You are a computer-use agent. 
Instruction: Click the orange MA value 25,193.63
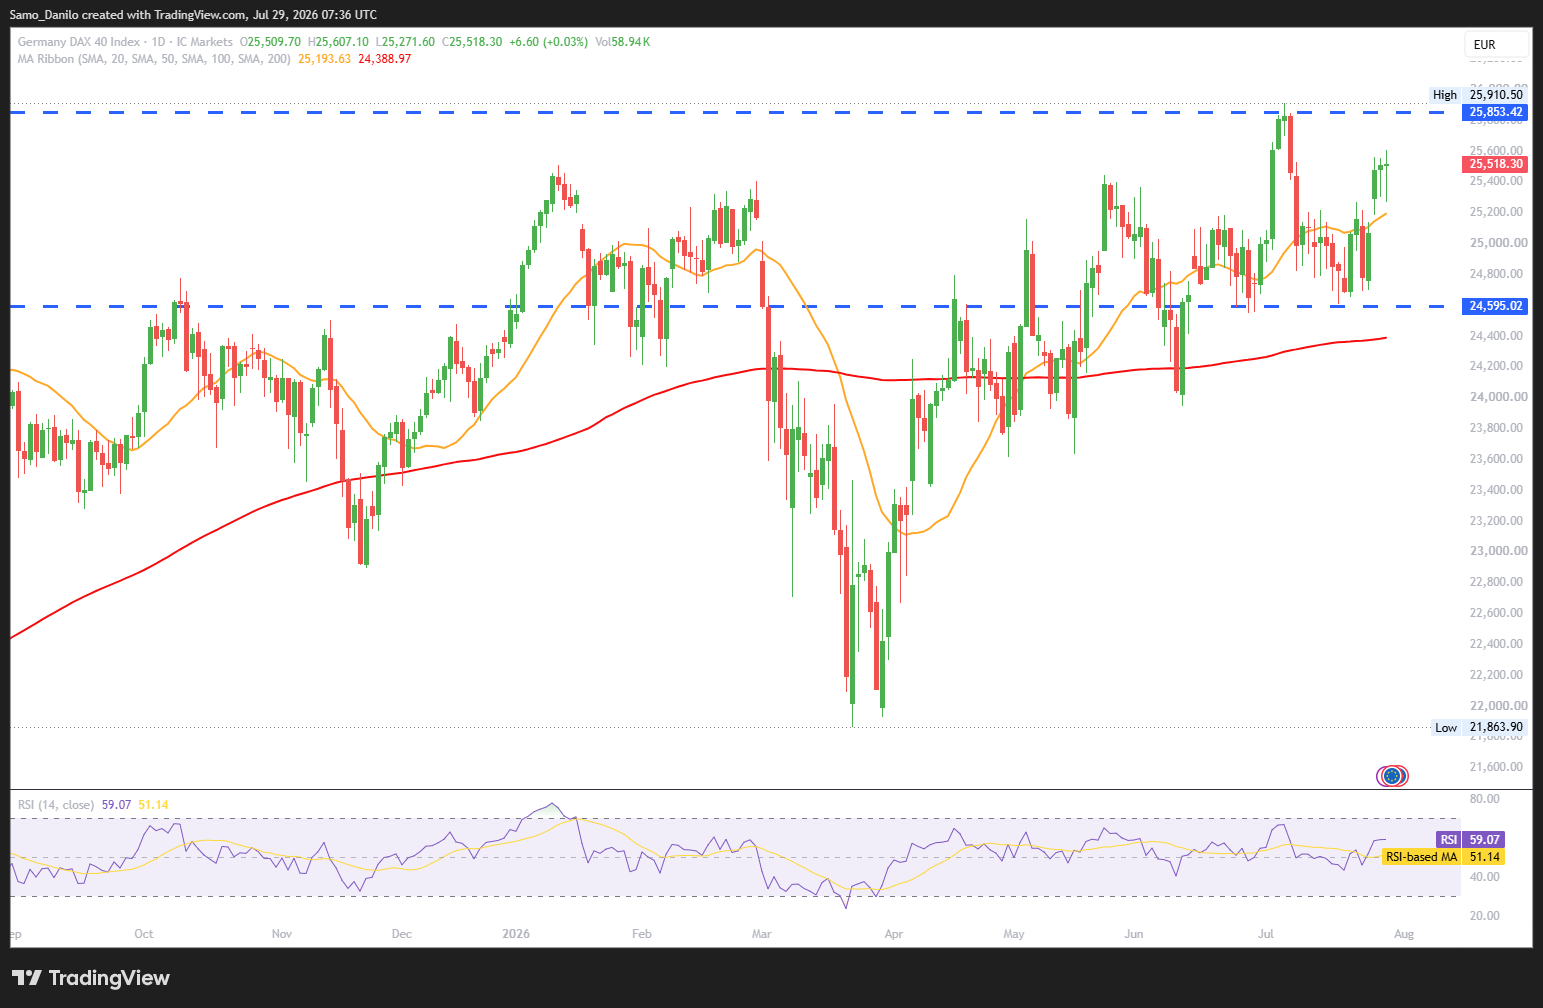click(x=324, y=59)
